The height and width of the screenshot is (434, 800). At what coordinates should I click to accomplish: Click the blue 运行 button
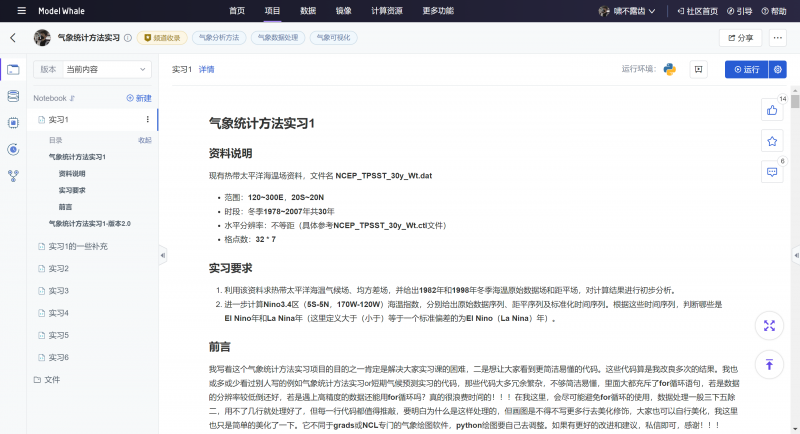click(x=745, y=69)
